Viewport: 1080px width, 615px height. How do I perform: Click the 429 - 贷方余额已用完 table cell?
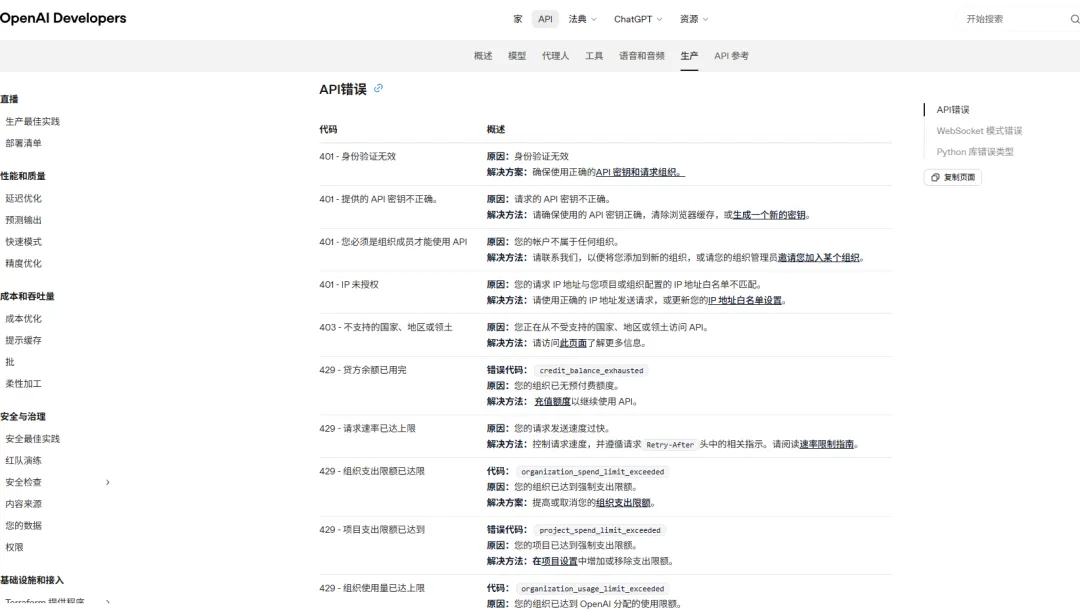pyautogui.click(x=362, y=370)
